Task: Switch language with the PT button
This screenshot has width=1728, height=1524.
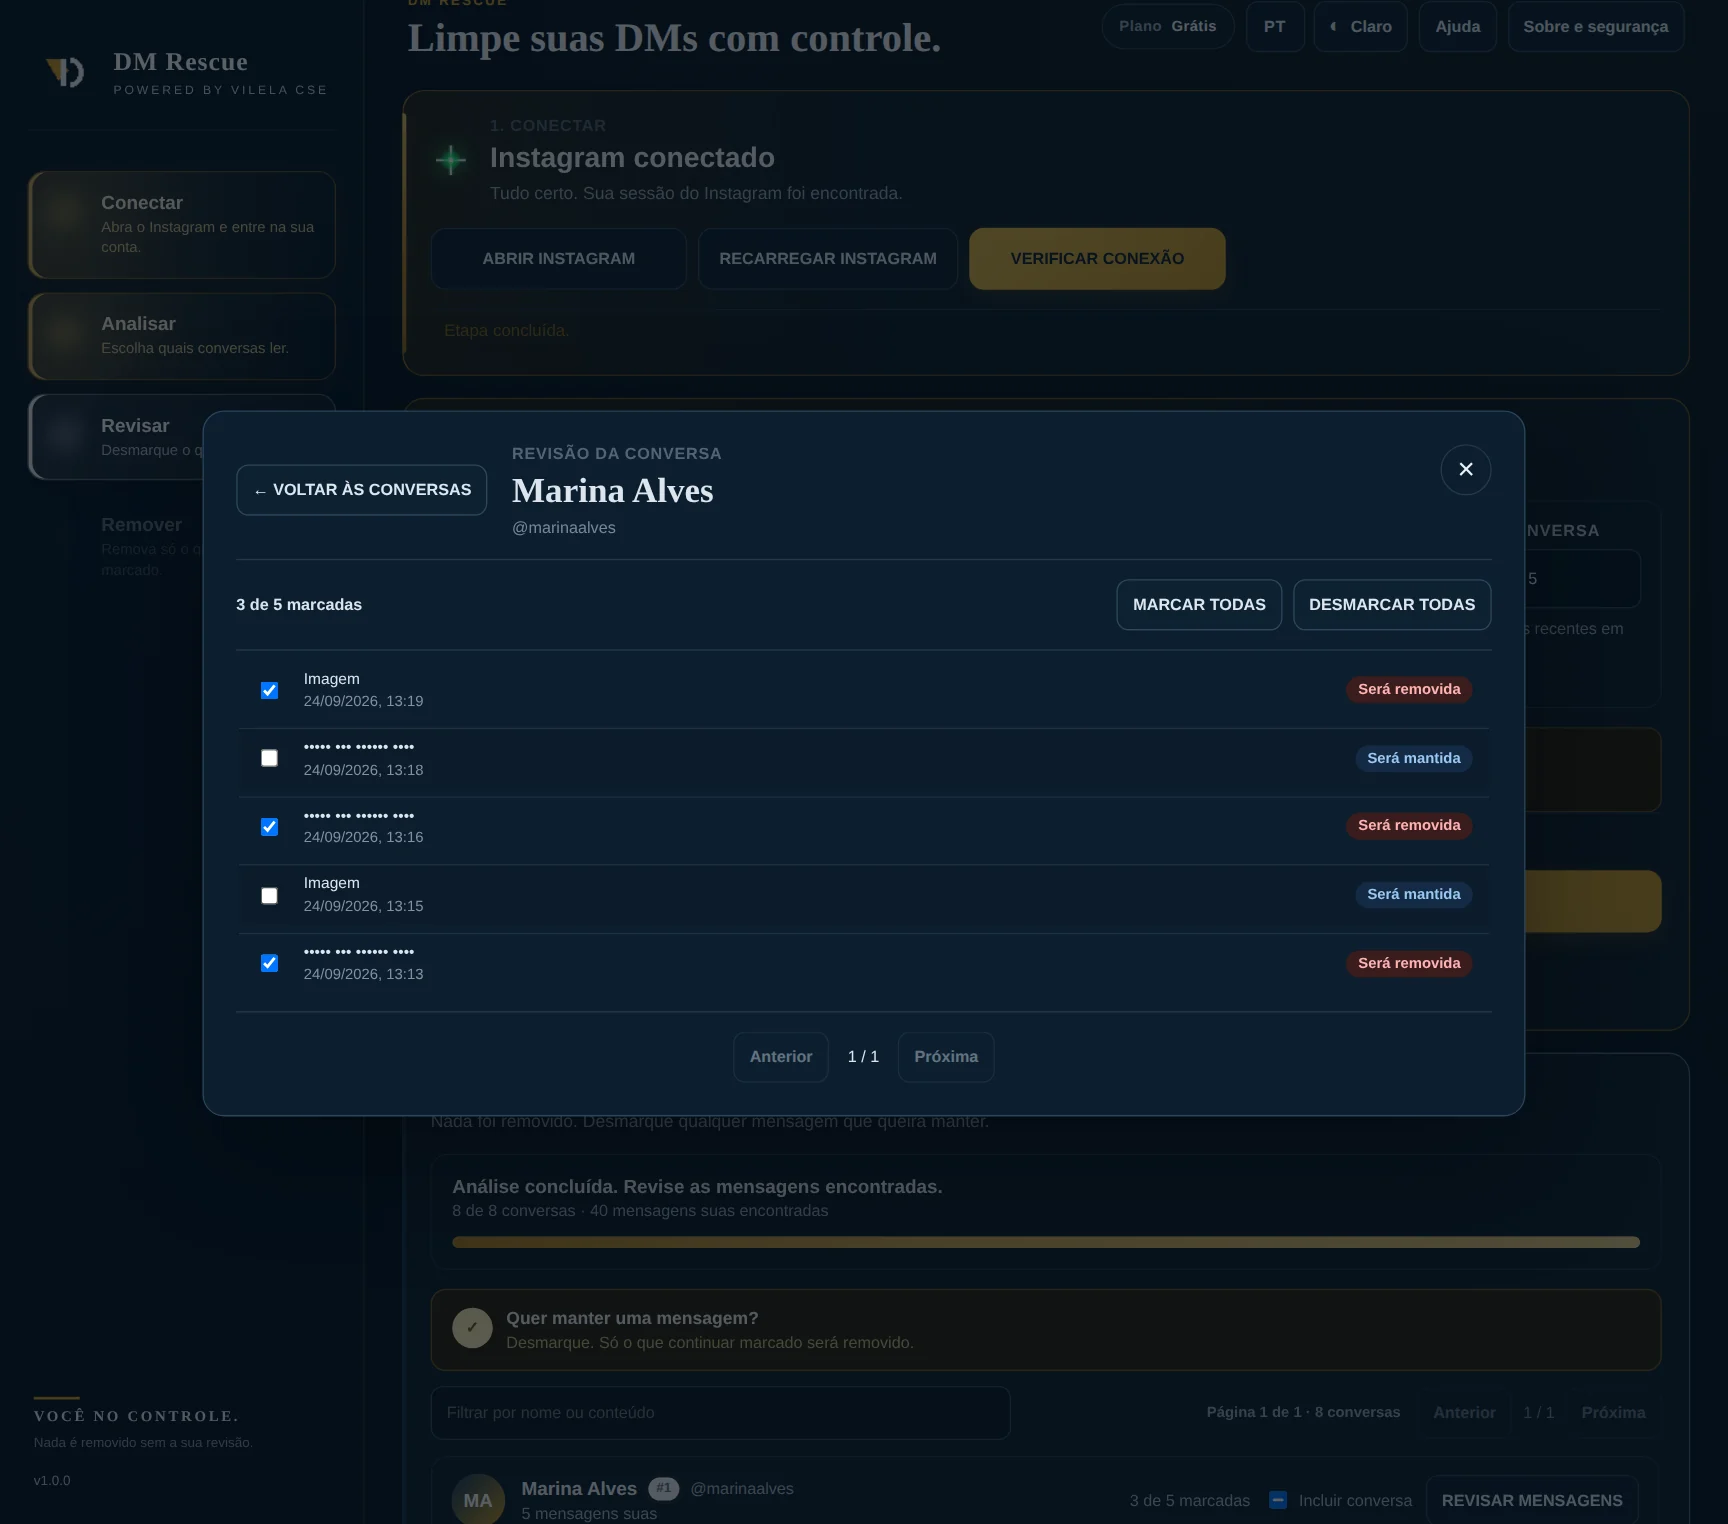Action: [1275, 27]
